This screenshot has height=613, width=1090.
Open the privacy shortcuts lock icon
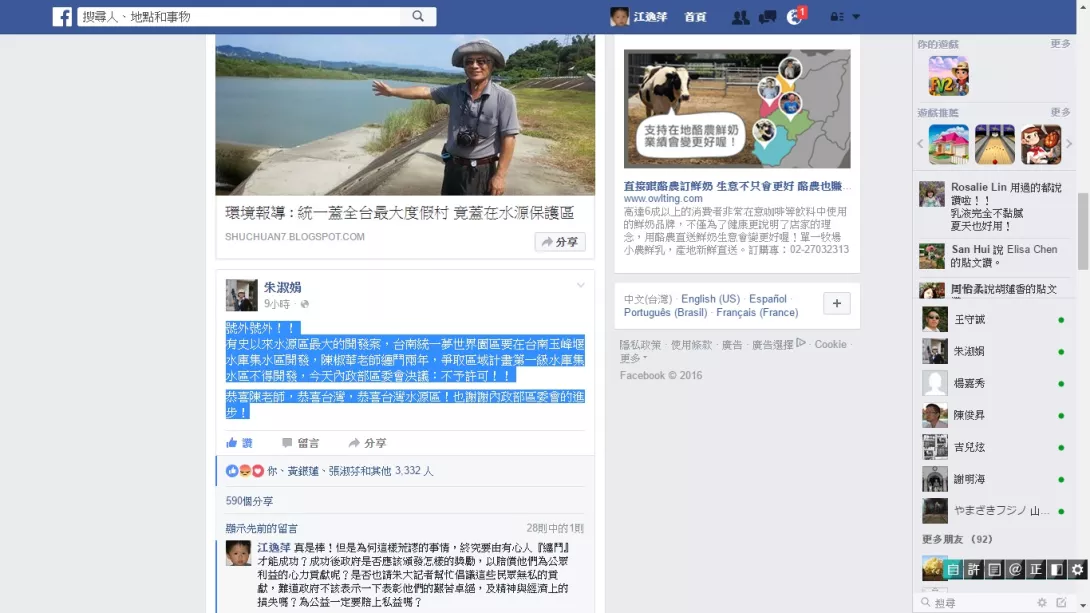click(836, 17)
